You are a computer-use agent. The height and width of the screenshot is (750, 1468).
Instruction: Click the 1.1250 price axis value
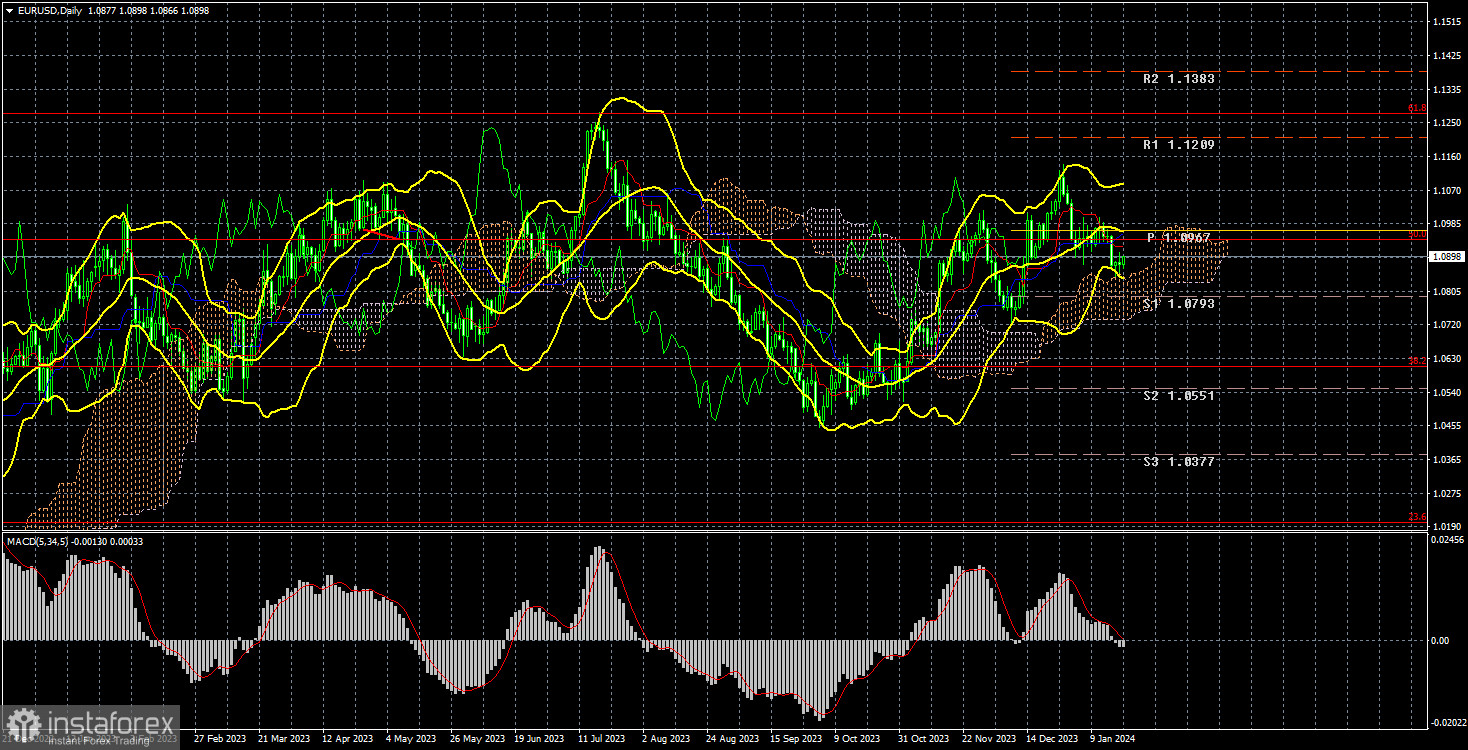click(1447, 123)
